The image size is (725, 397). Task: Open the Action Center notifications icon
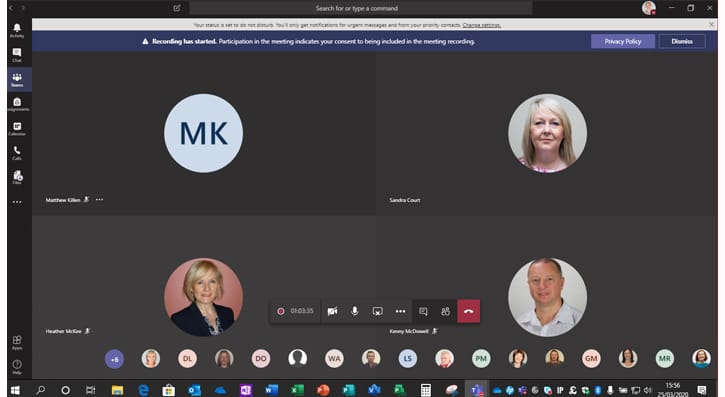(702, 390)
